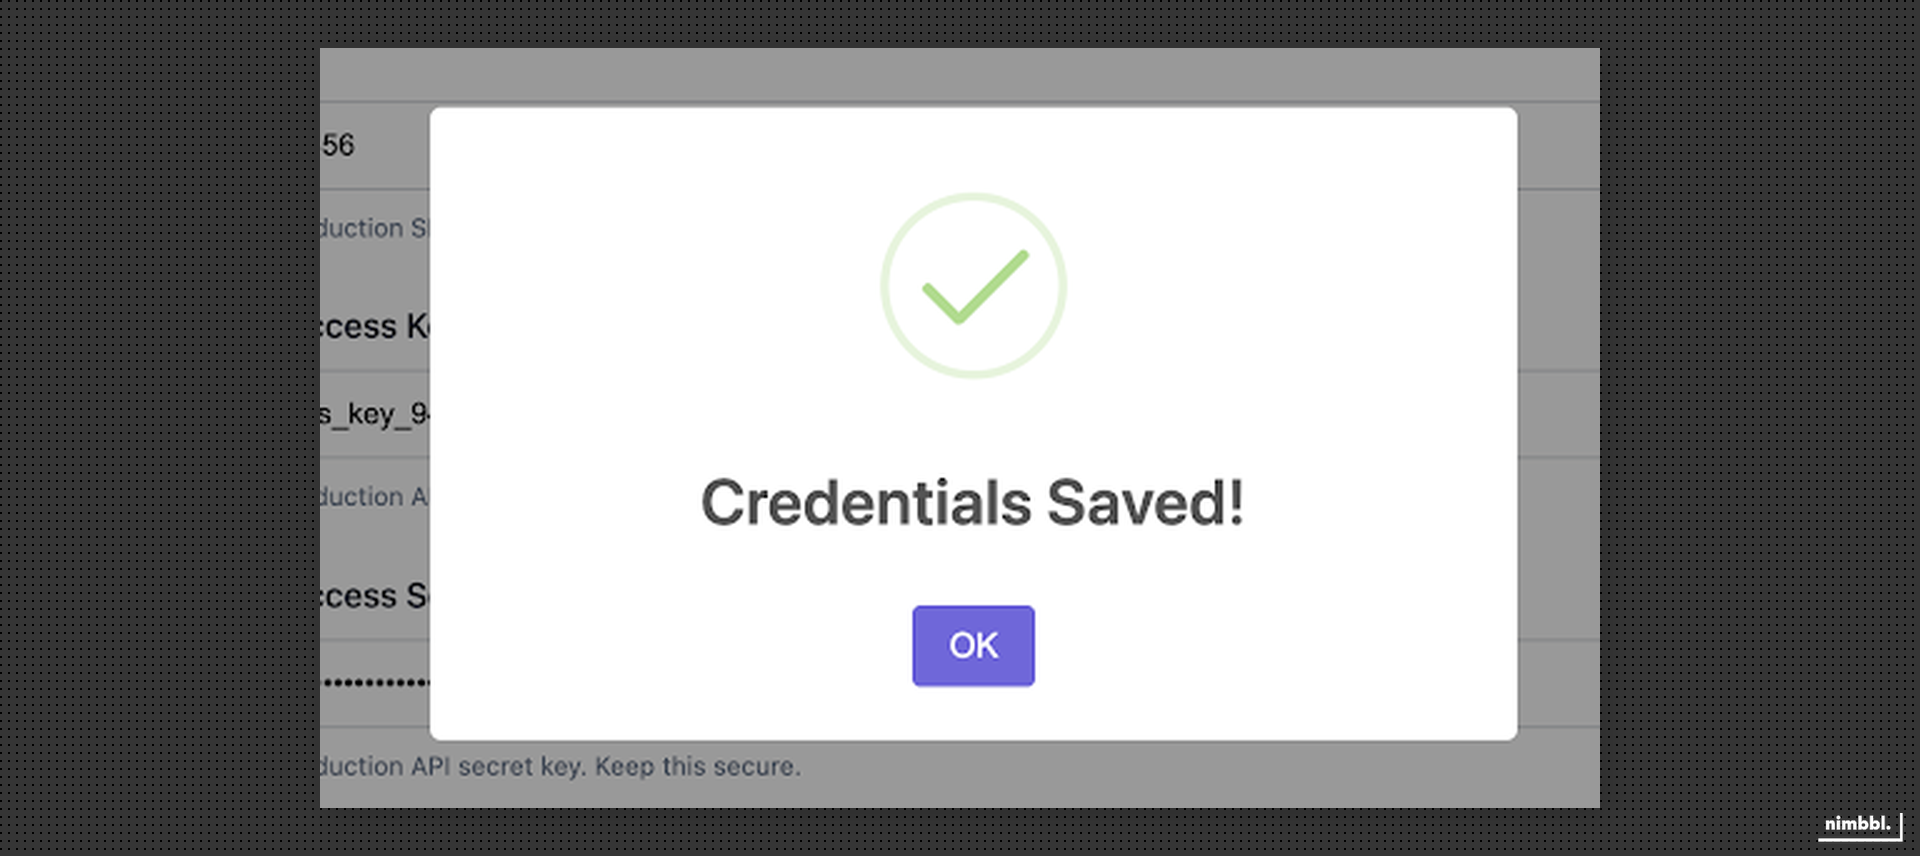Click the Keep this secure text
1920x856 pixels.
click(699, 766)
